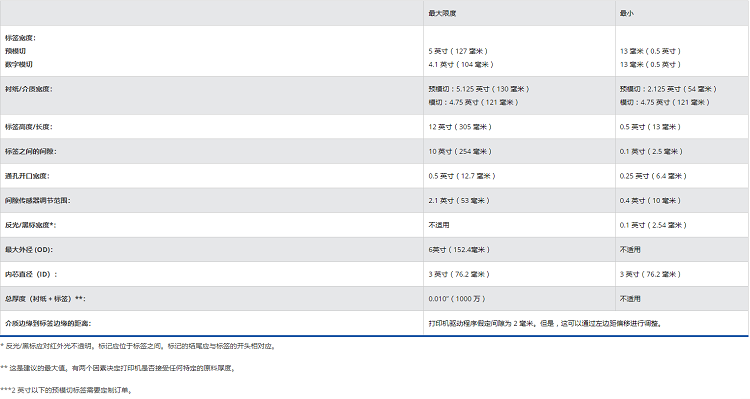Select the '标签之间的间隙:' row label
The image size is (750, 399).
coord(31,152)
